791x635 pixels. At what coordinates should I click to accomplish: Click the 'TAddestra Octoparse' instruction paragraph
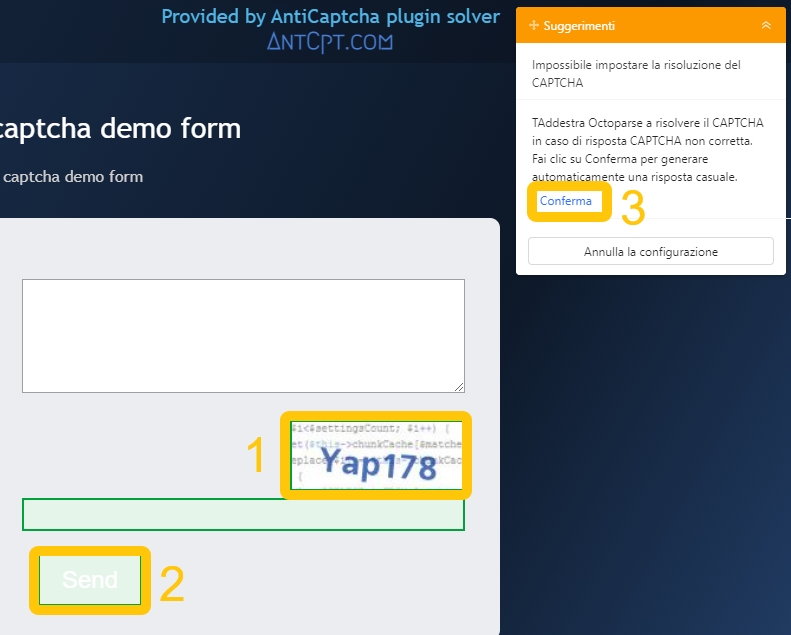(647, 150)
